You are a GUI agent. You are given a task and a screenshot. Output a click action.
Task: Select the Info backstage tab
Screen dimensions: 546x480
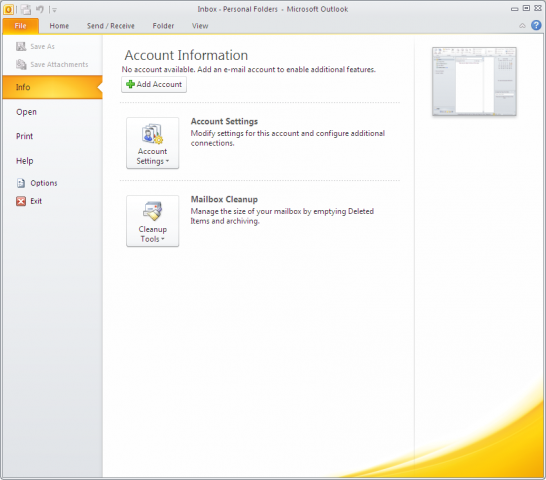pos(53,87)
